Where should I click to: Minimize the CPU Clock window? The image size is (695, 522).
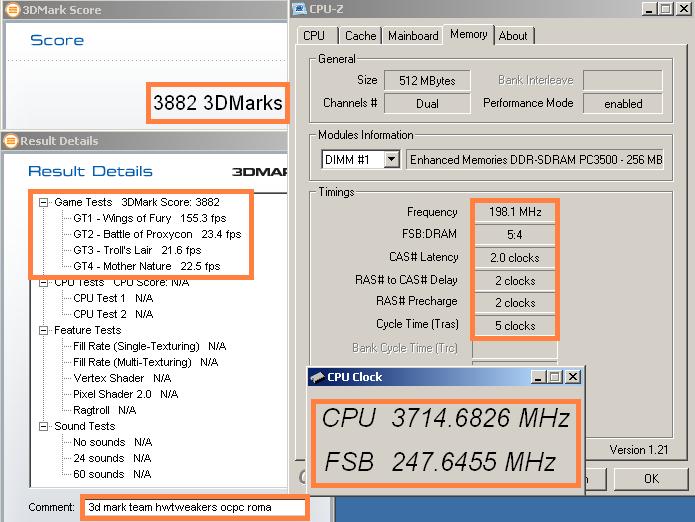pyautogui.click(x=538, y=377)
